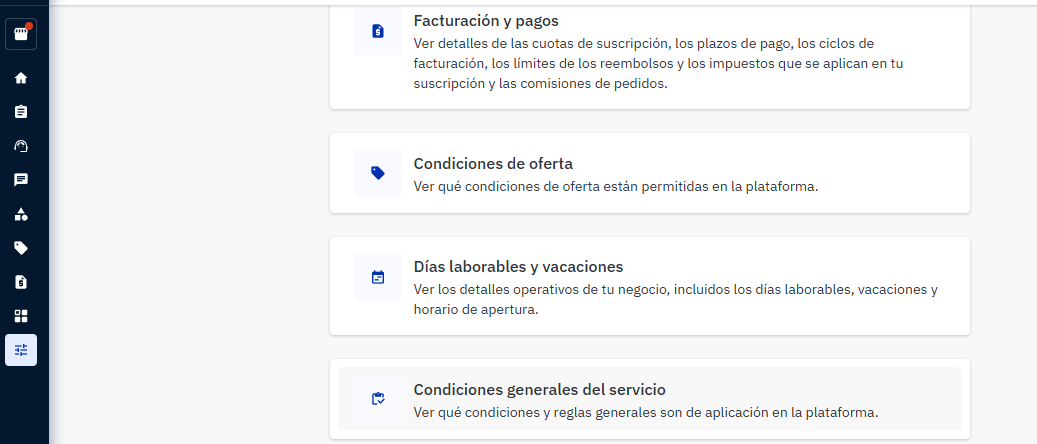1037x444 pixels.
Task: Click the Días laborables y vacaciones heading
Action: pyautogui.click(x=518, y=267)
